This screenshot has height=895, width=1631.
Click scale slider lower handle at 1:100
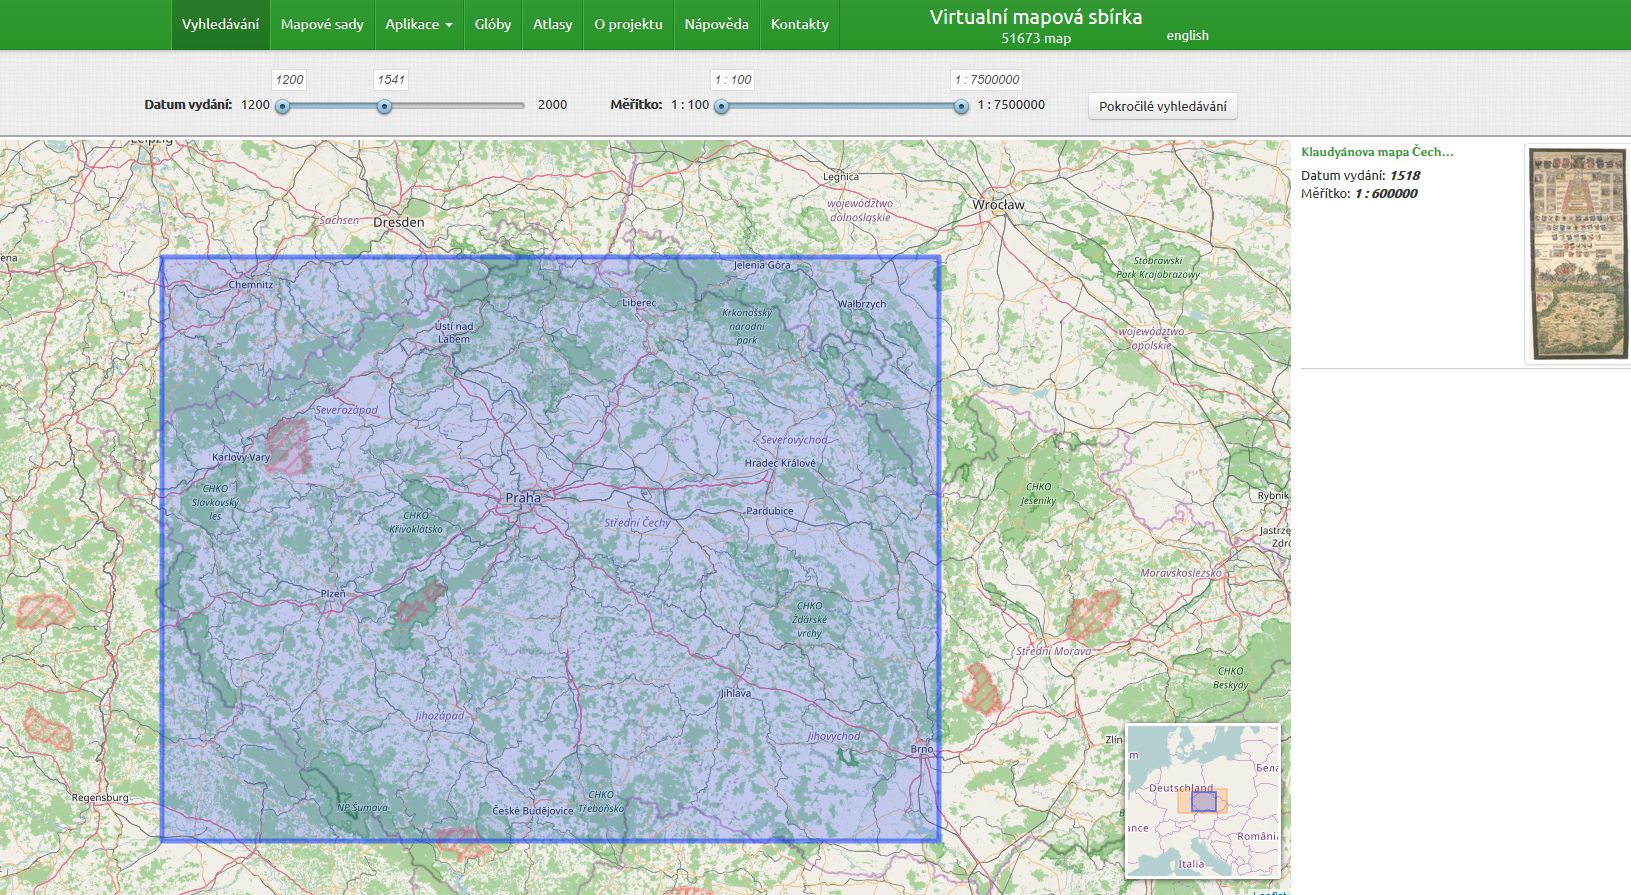721,106
